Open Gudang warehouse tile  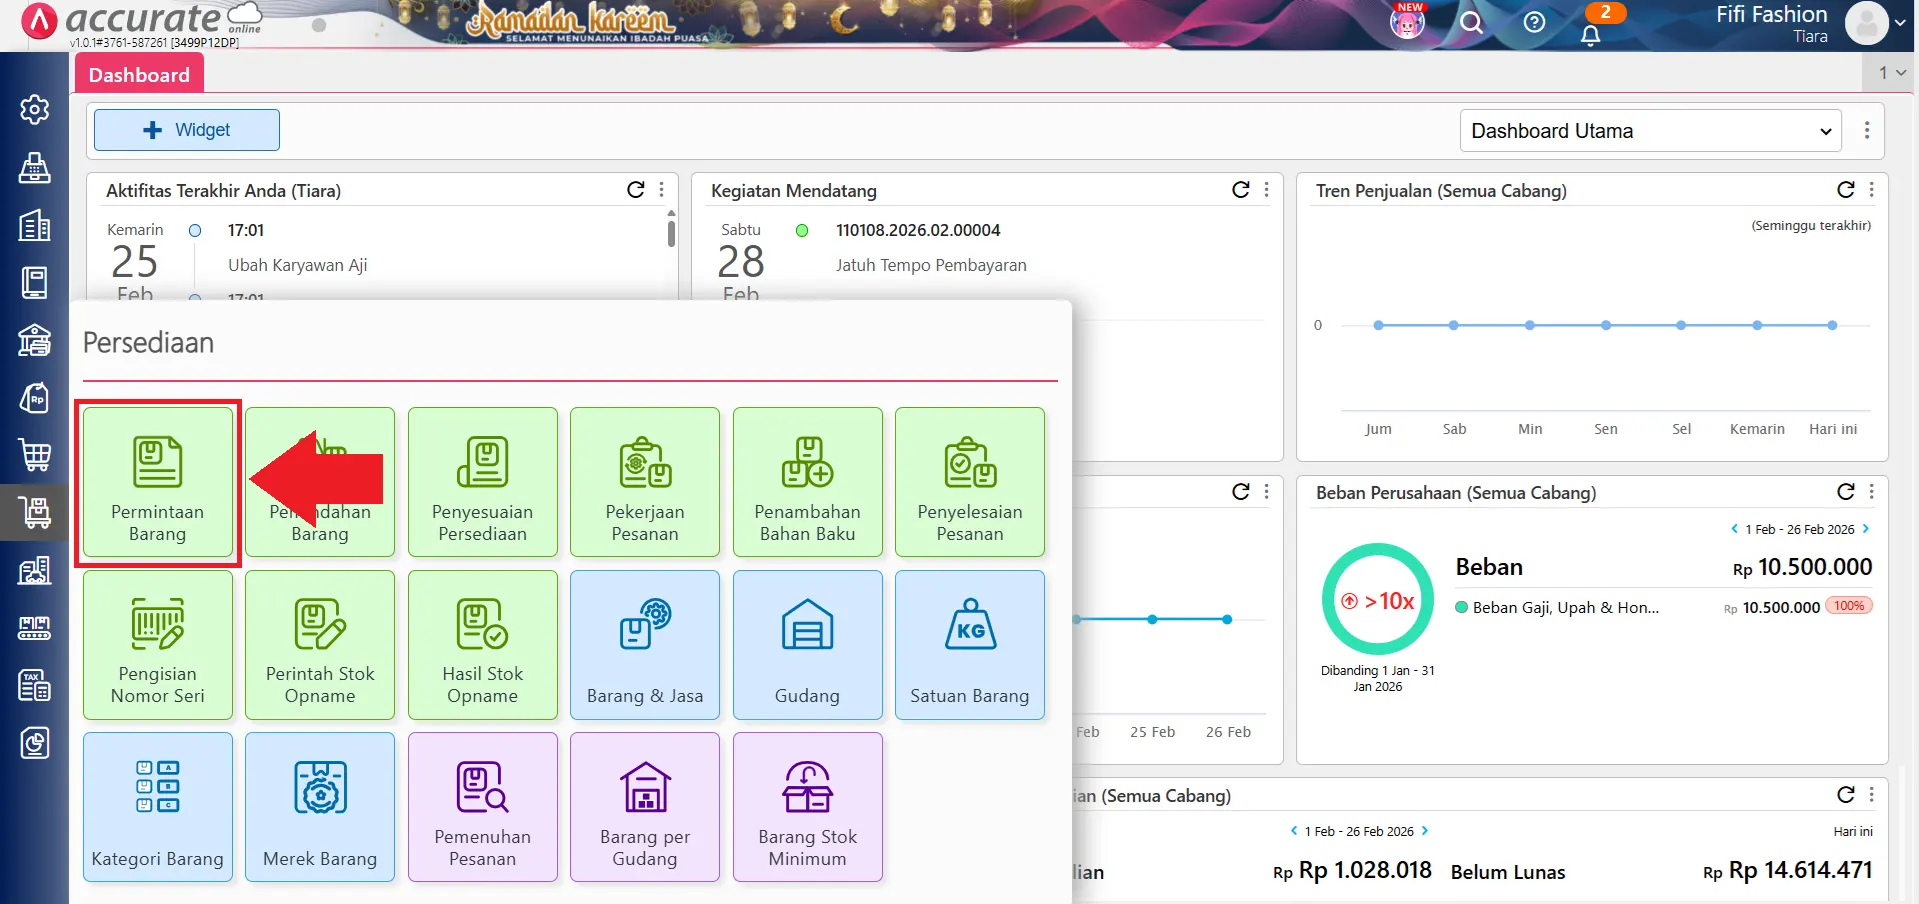pyautogui.click(x=807, y=645)
